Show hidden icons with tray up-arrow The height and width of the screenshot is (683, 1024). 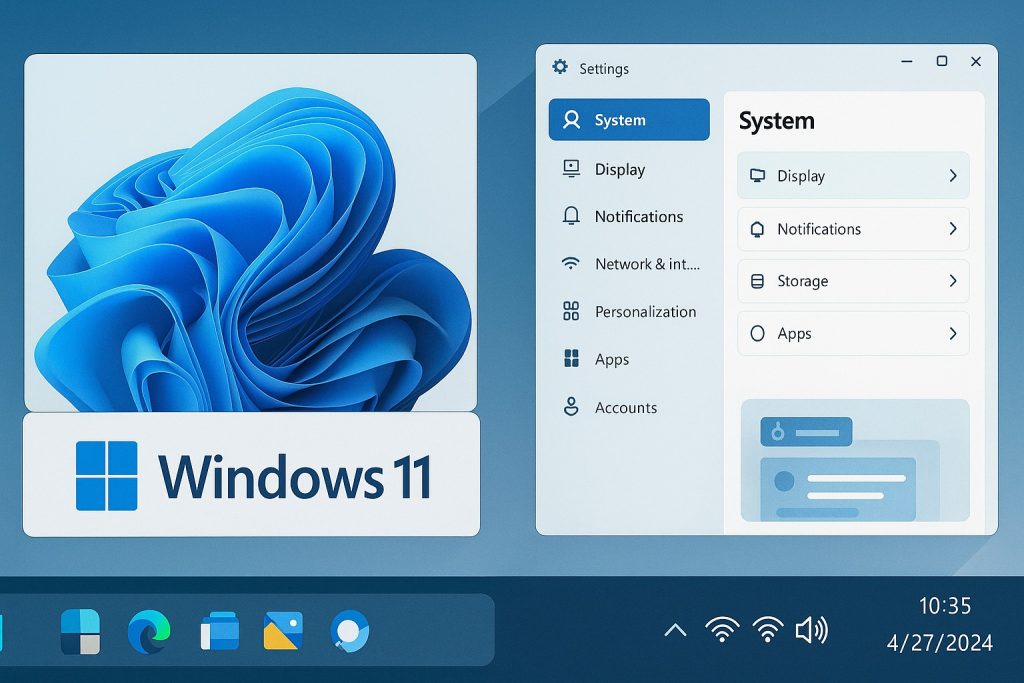coord(675,630)
